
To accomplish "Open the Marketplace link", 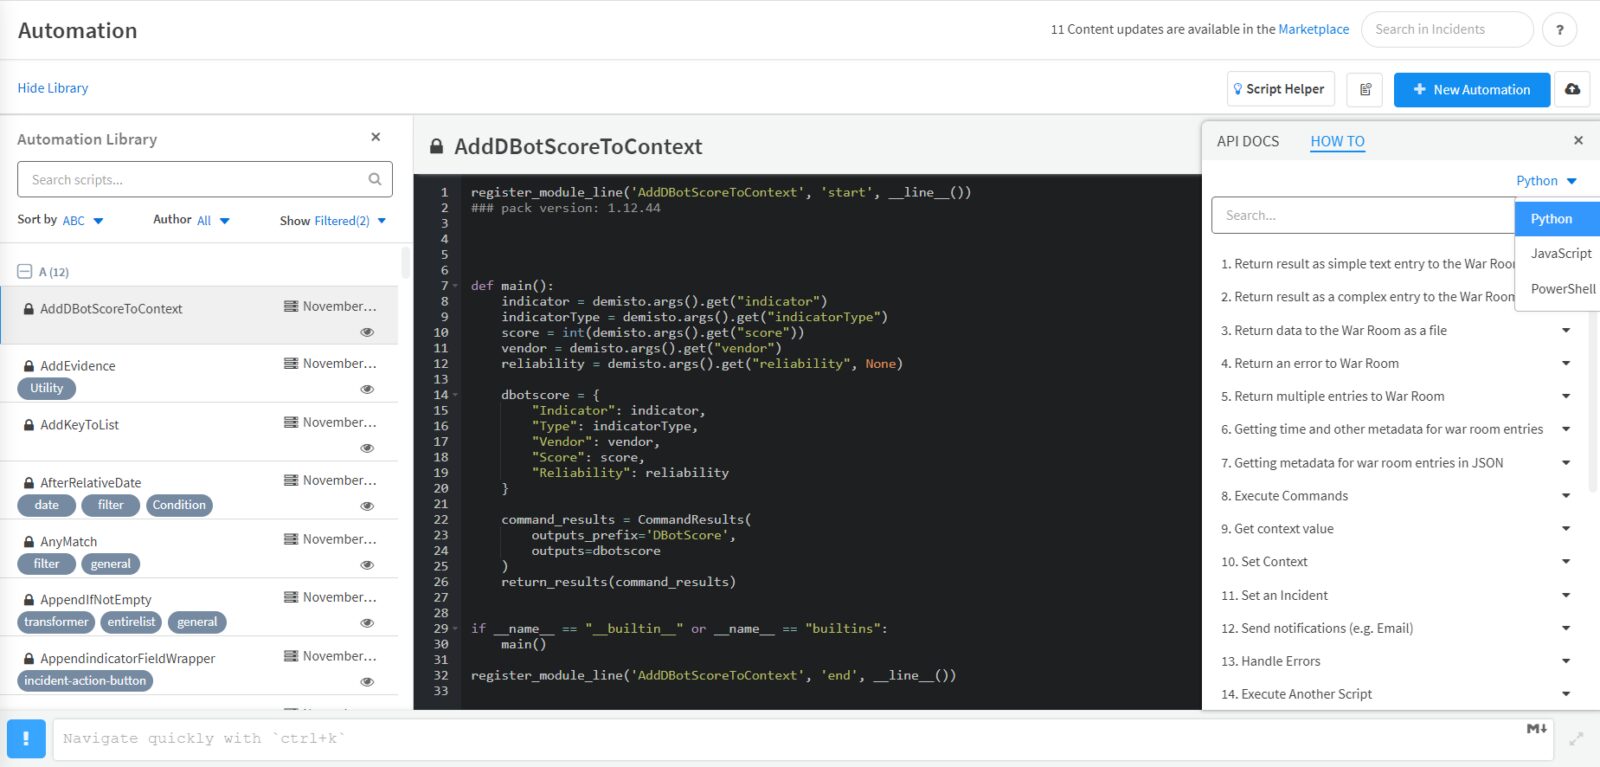I will point(1313,29).
